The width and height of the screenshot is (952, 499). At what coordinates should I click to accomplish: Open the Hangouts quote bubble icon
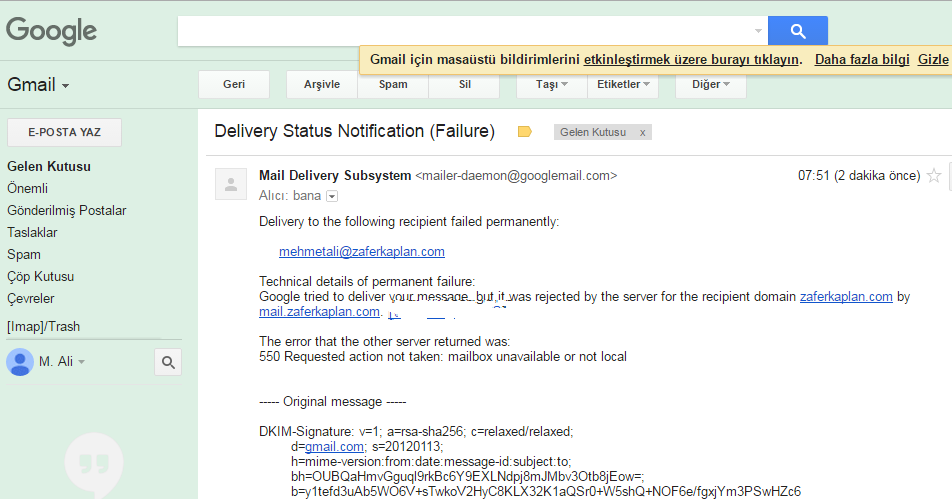(94, 464)
